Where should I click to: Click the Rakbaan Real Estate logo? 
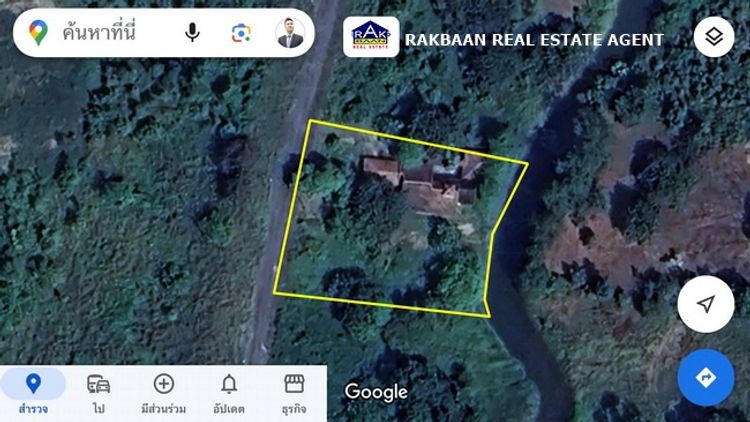coord(371,37)
